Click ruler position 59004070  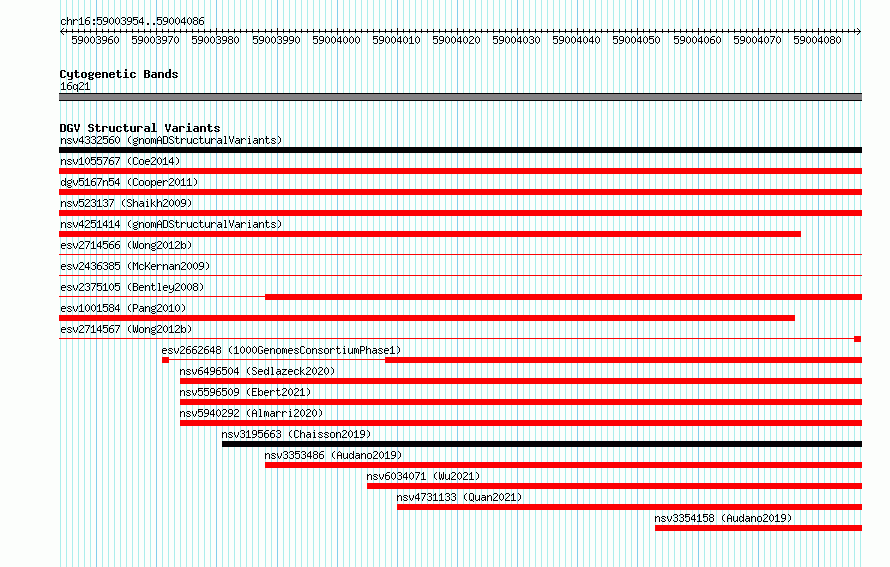click(x=757, y=40)
